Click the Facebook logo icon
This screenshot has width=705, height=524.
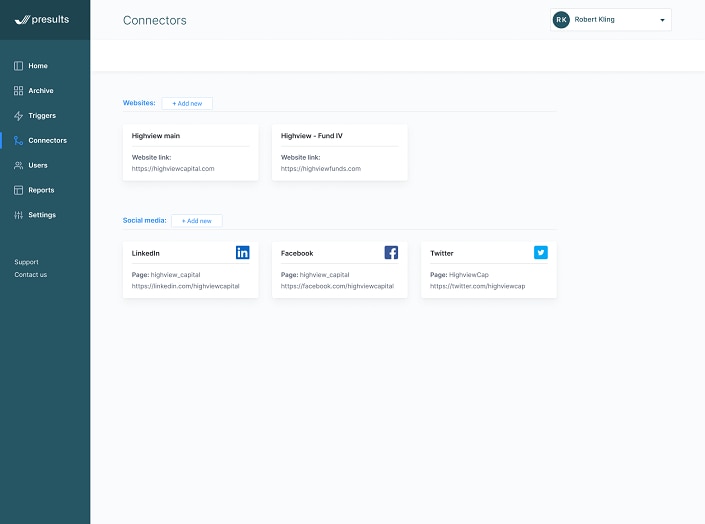pos(391,253)
